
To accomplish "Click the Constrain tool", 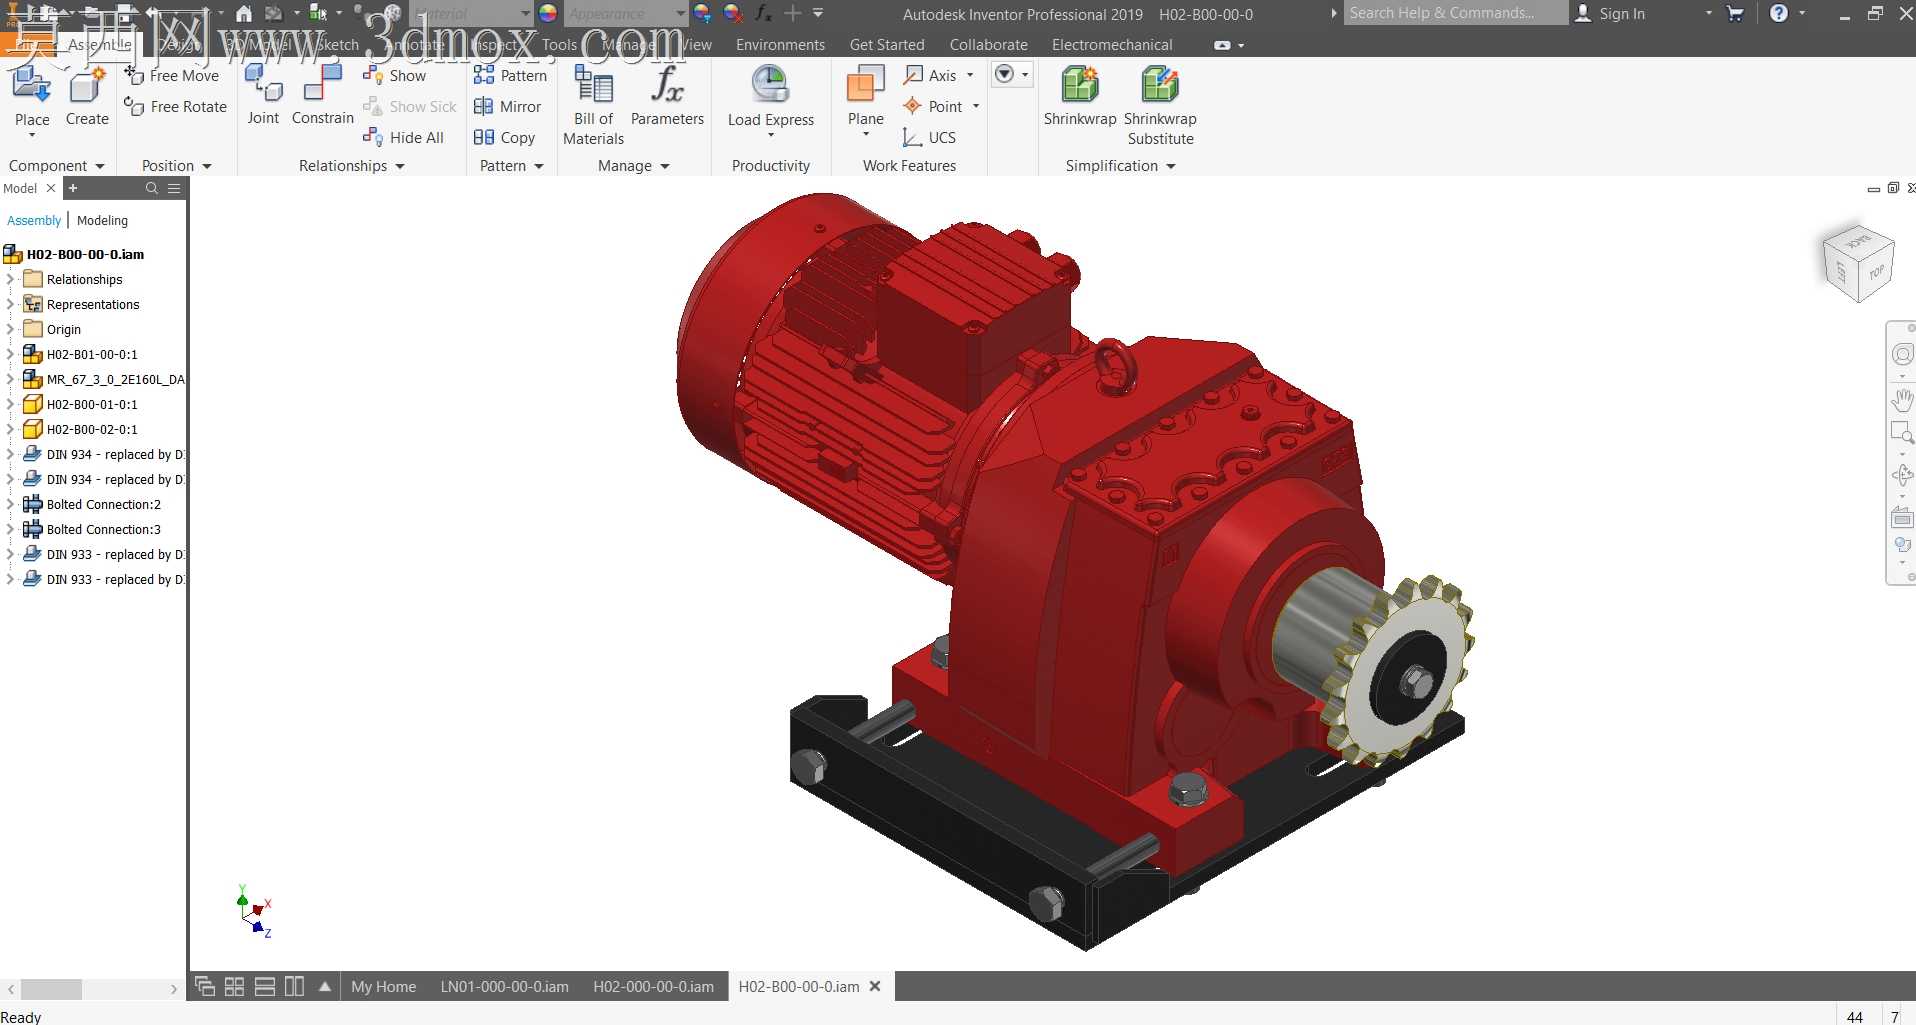I will click(323, 95).
